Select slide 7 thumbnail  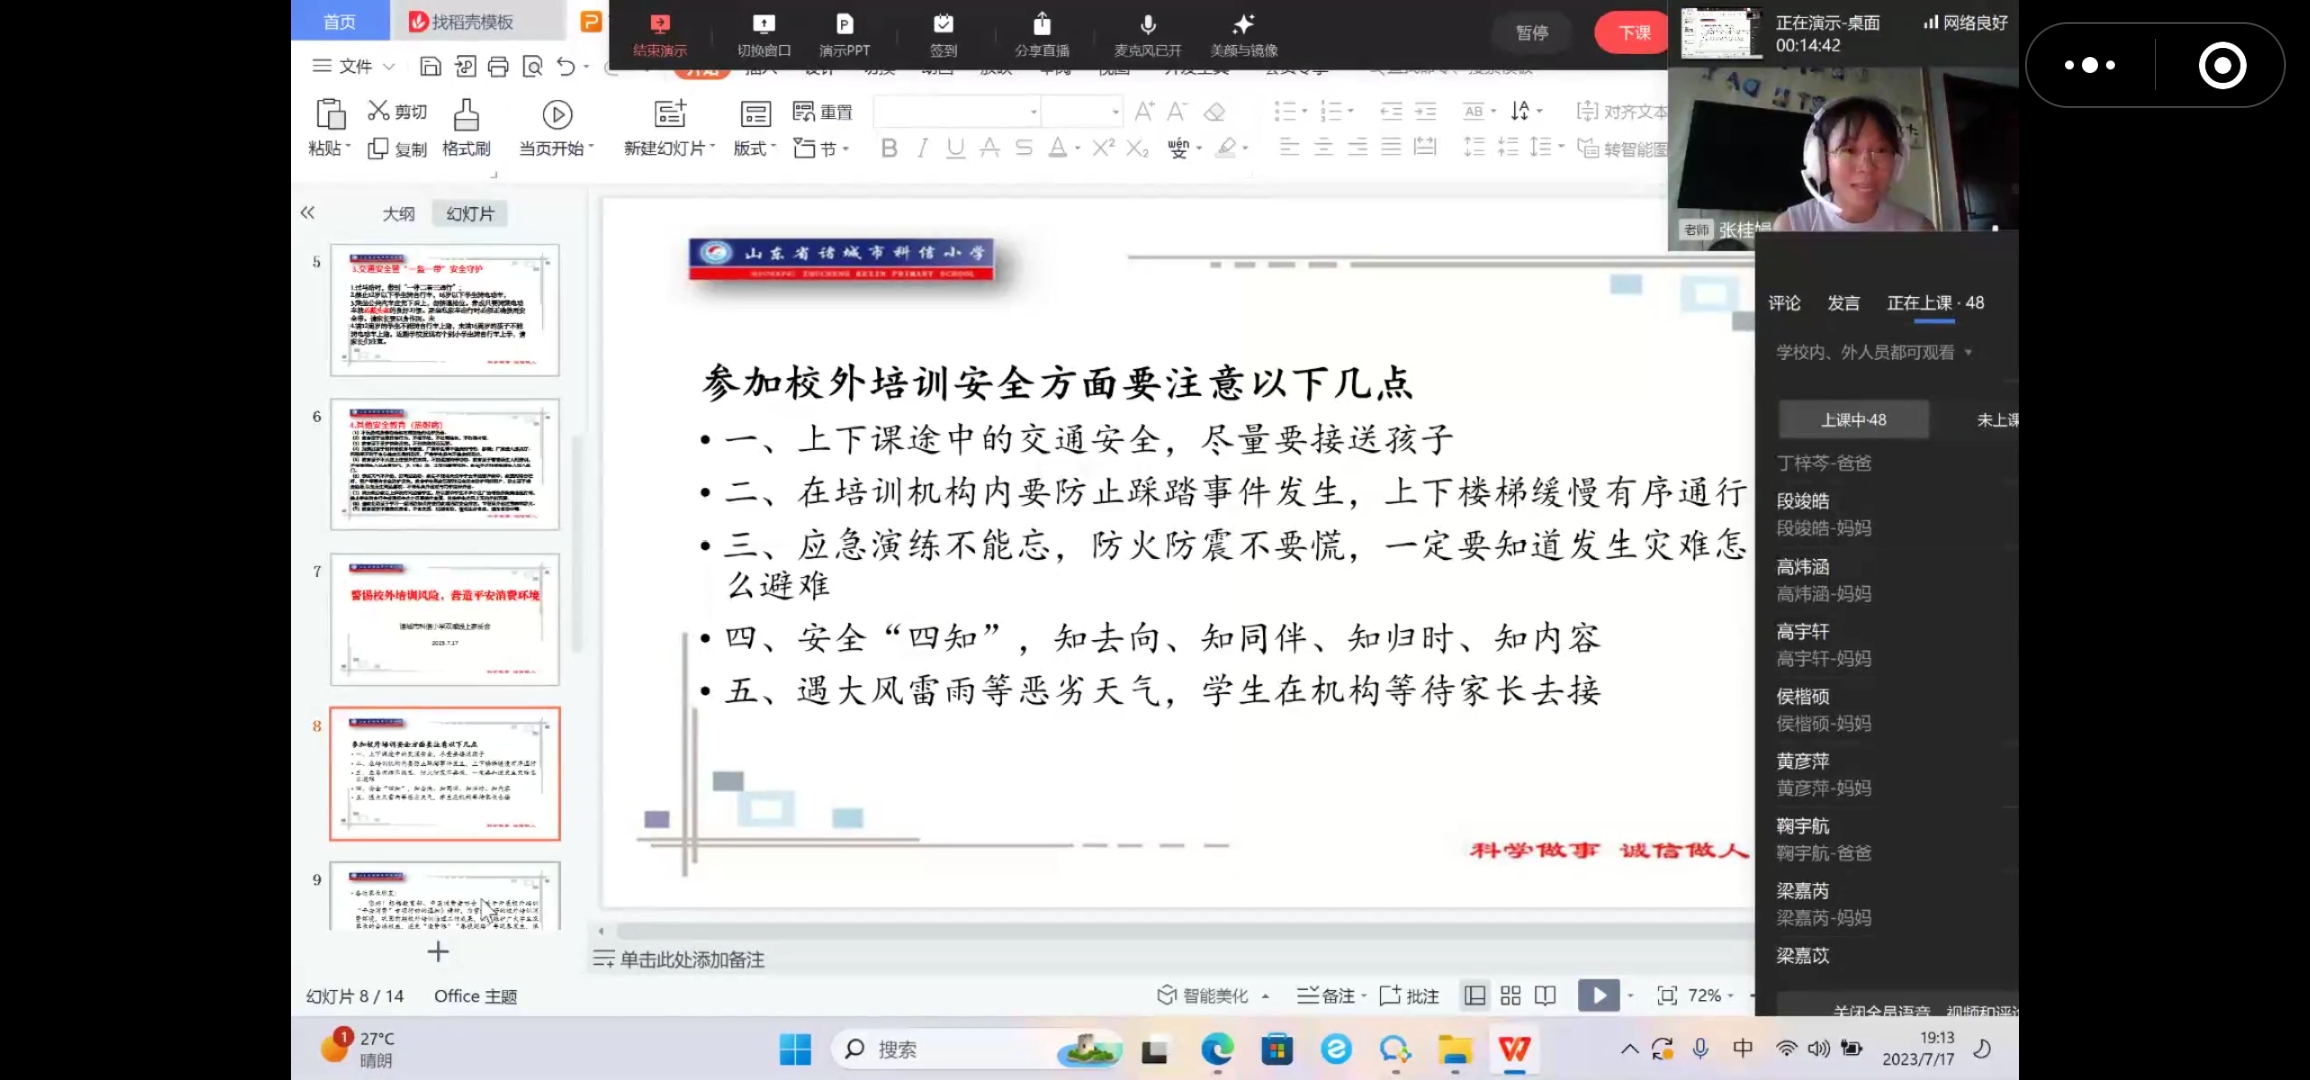coord(445,619)
